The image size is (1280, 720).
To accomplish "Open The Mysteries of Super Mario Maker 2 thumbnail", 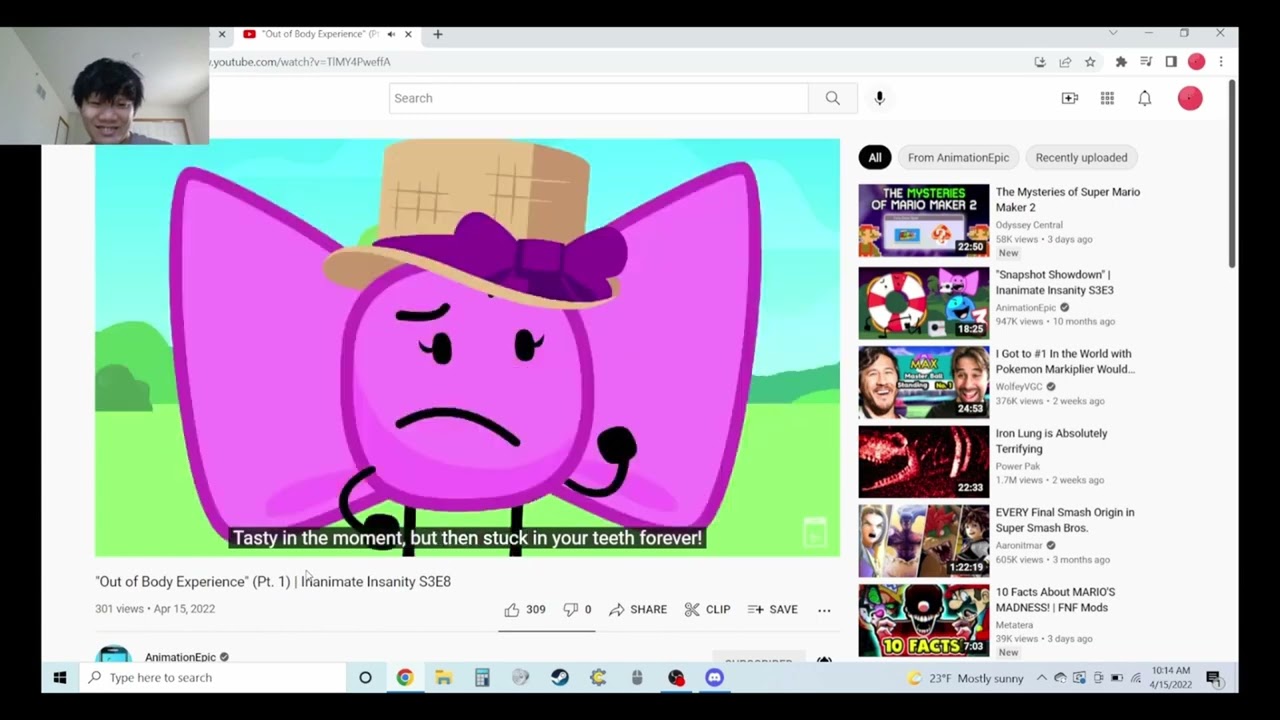I will (x=923, y=220).
